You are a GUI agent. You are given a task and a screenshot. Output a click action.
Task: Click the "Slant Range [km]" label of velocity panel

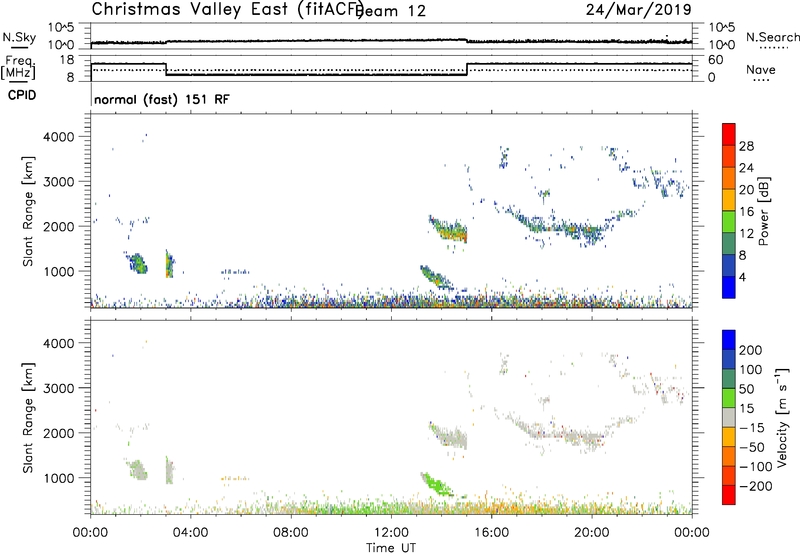click(x=28, y=417)
